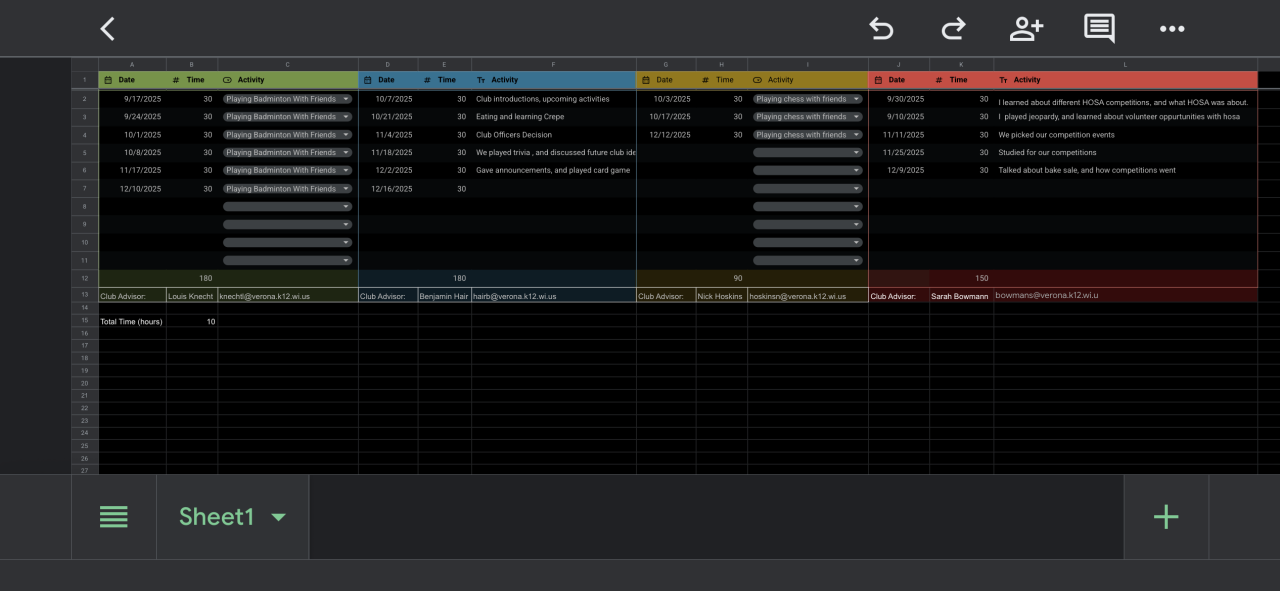Add a new sheet with plus icon

[x=1166, y=517]
